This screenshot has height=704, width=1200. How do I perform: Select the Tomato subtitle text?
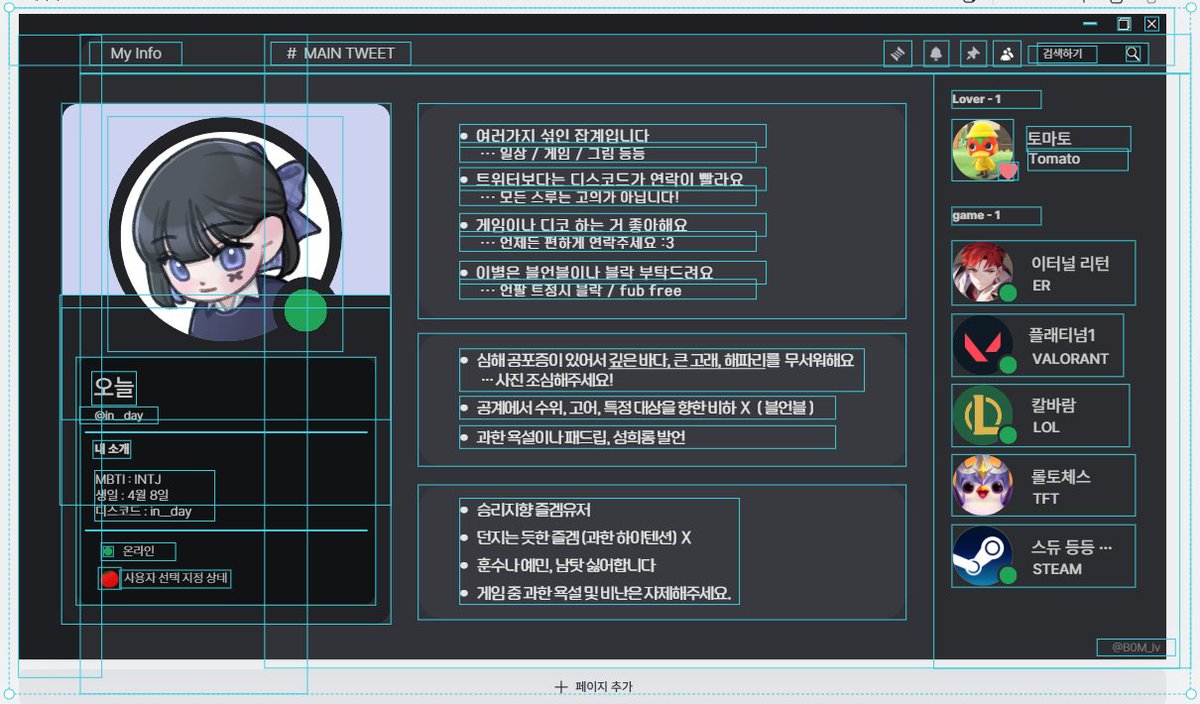point(1054,159)
